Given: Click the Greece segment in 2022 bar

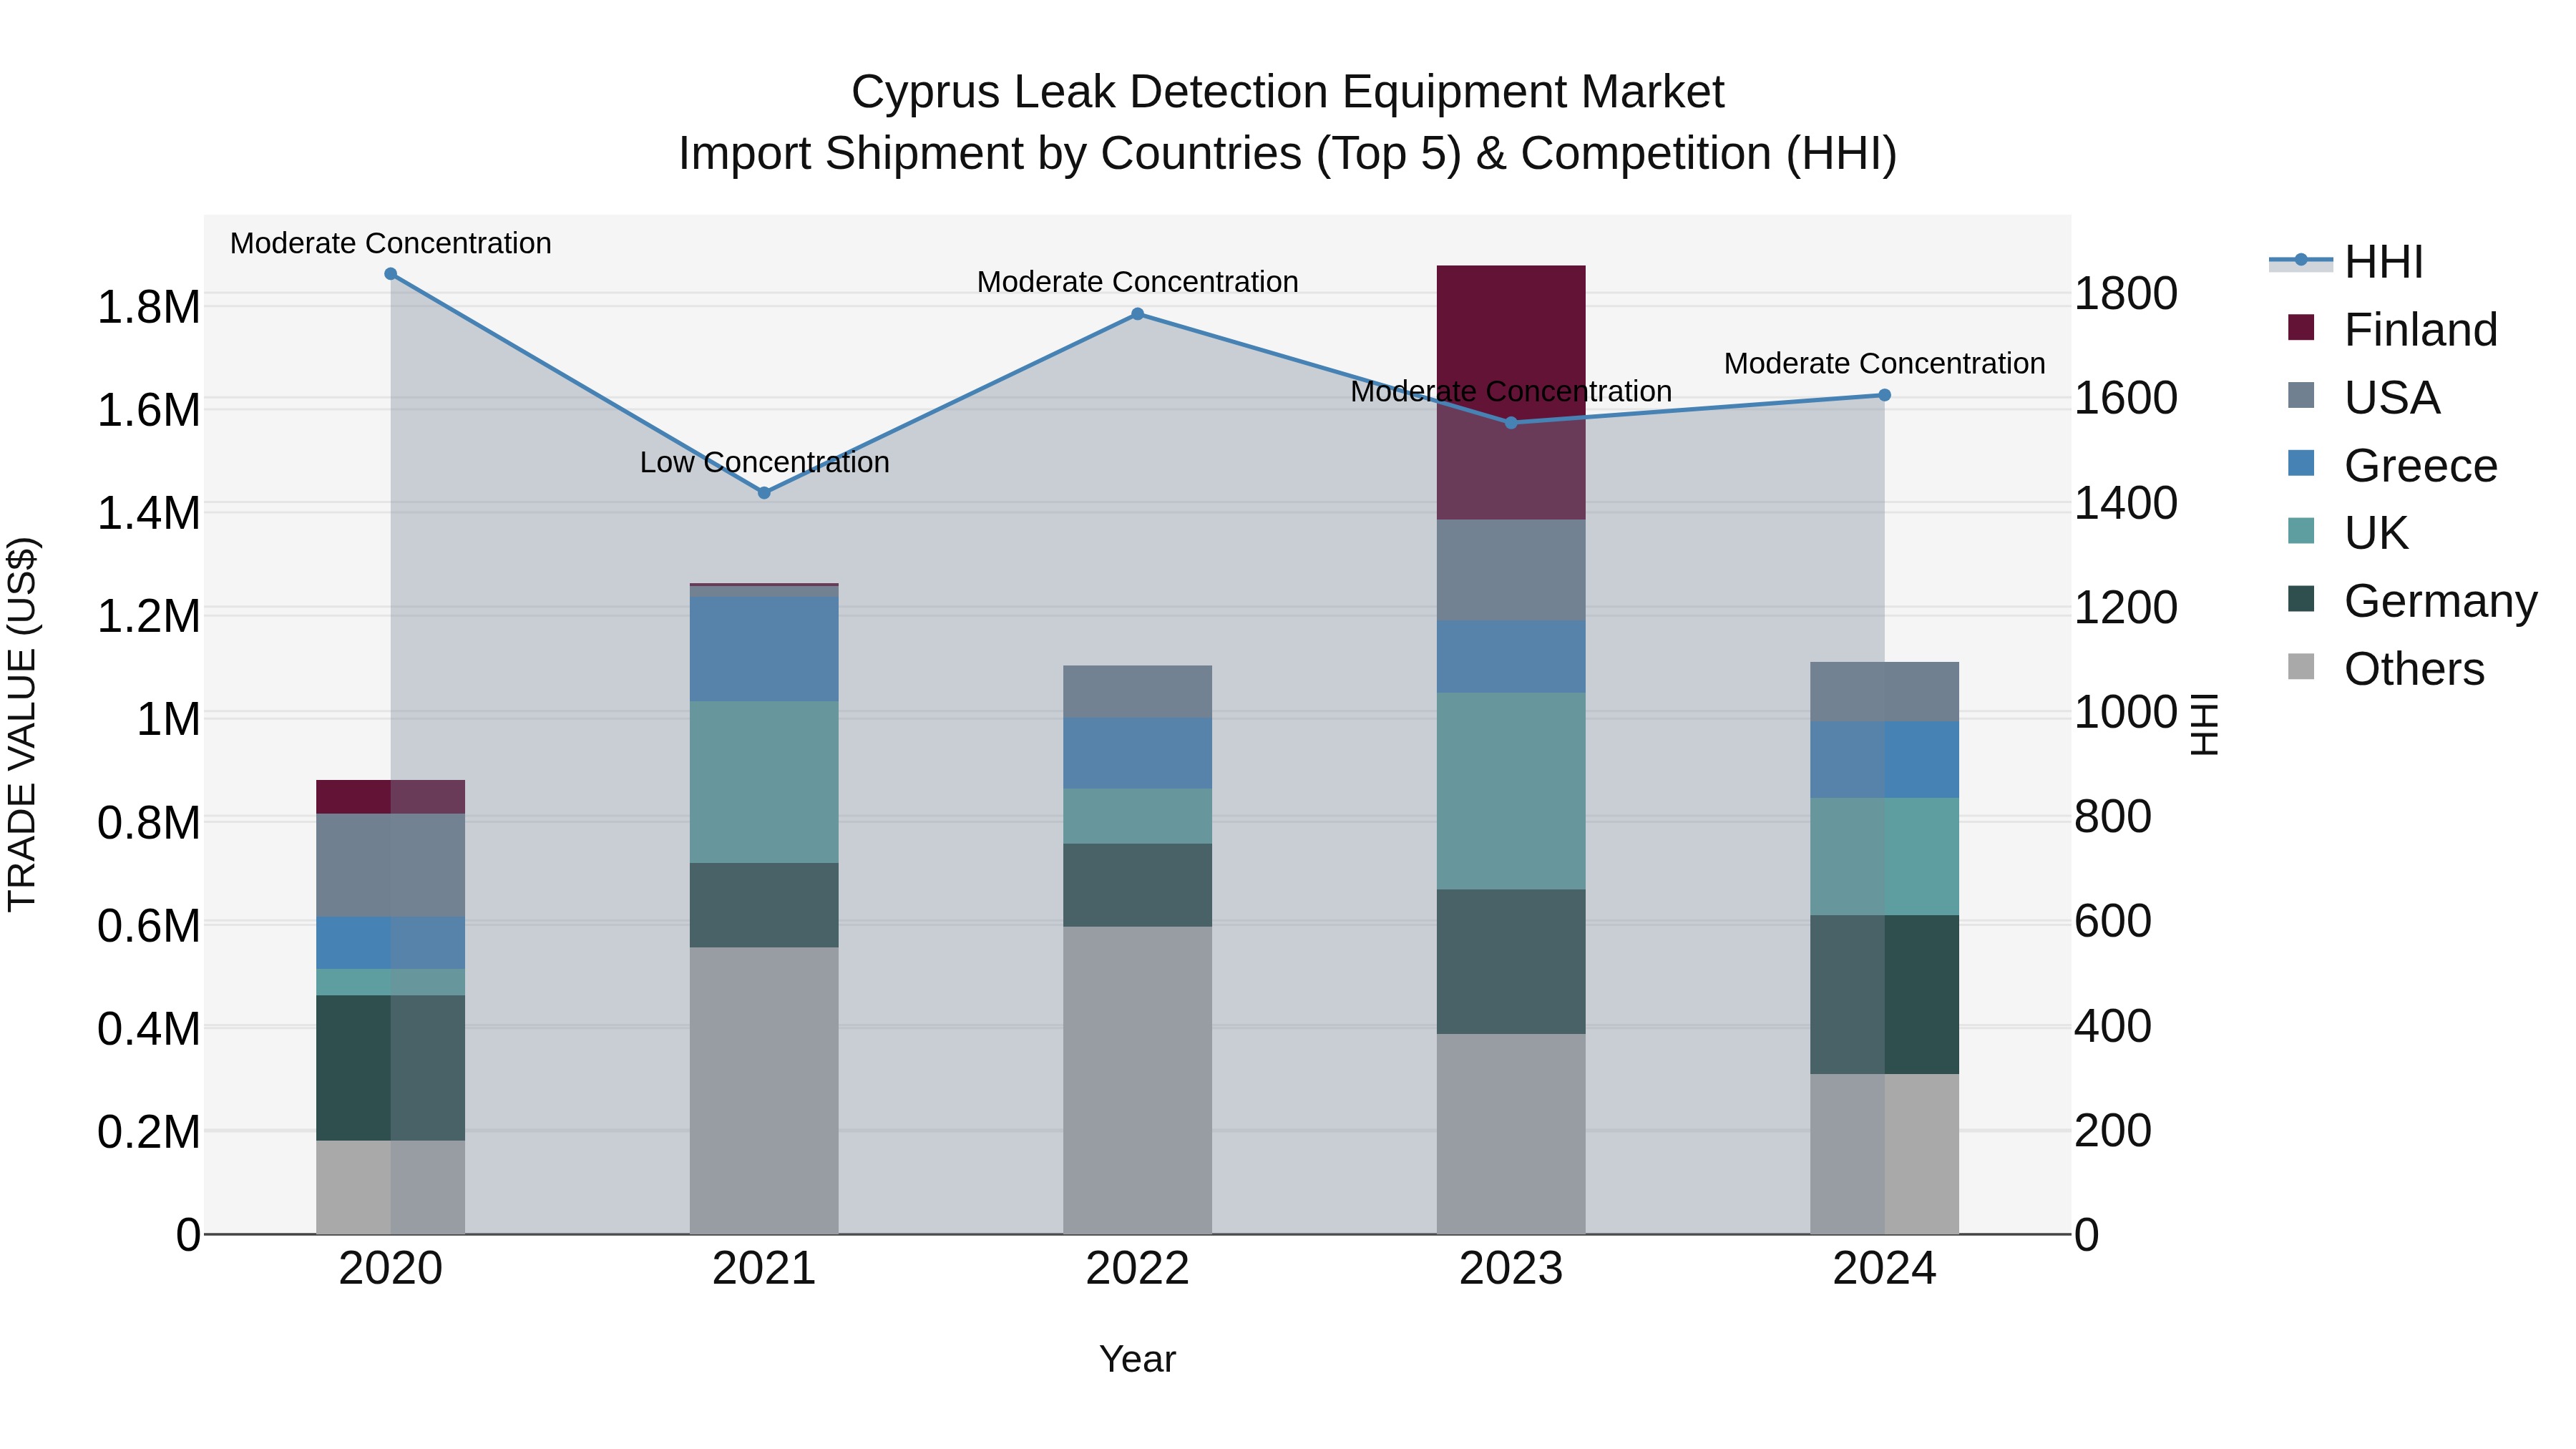Looking at the screenshot, I should 1137,753.
